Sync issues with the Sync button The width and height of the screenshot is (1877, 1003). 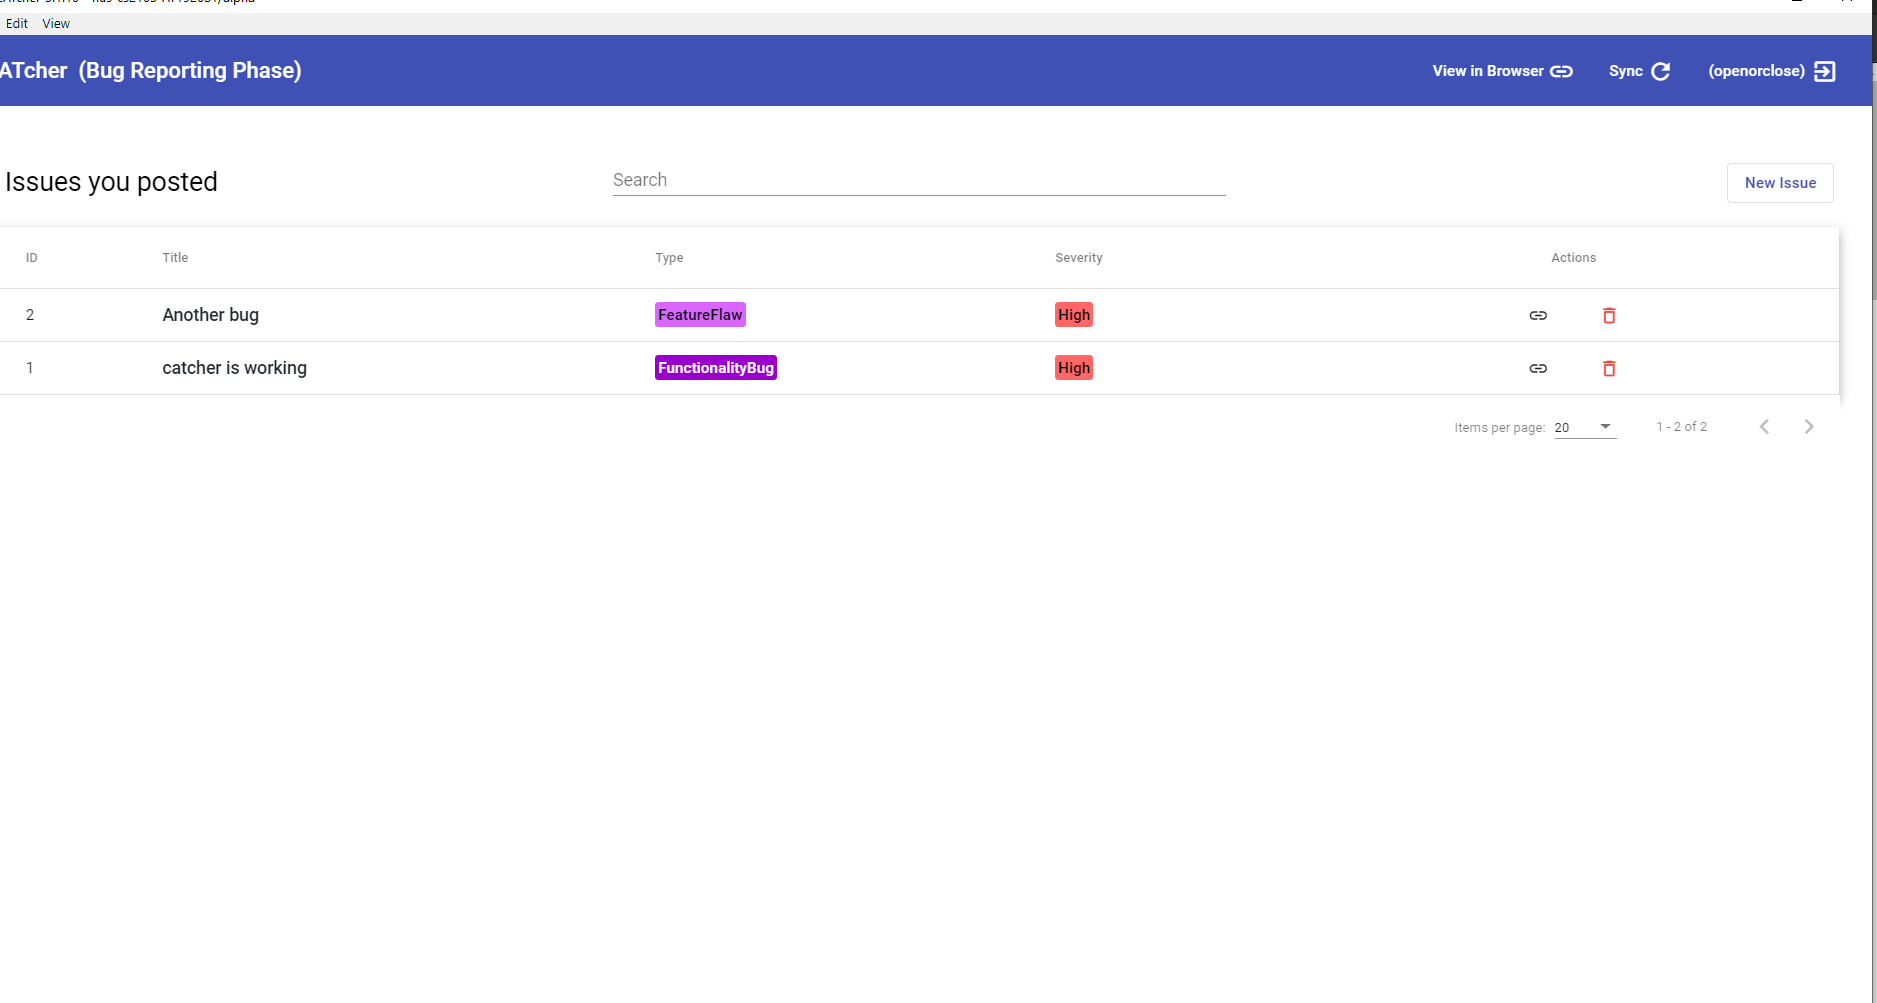pos(1639,71)
